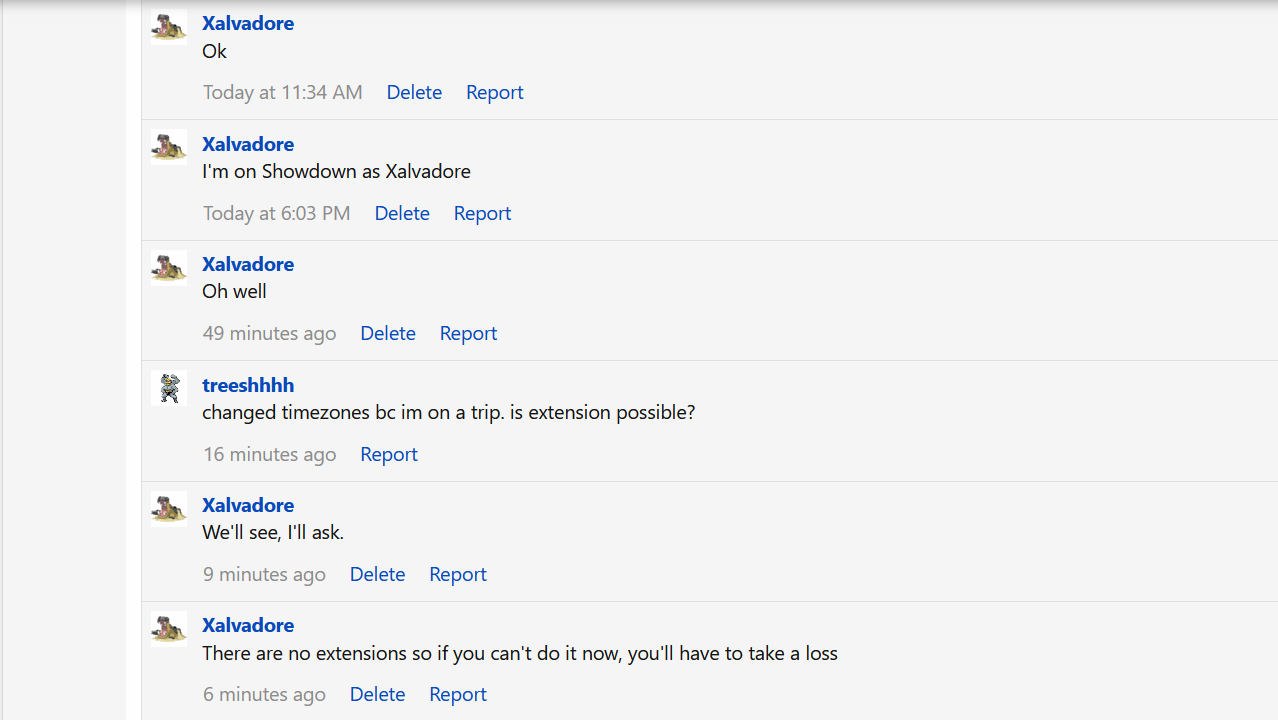Image resolution: width=1278 pixels, height=720 pixels.
Task: Report the "I'm on Showdown" comment
Action: 482,213
